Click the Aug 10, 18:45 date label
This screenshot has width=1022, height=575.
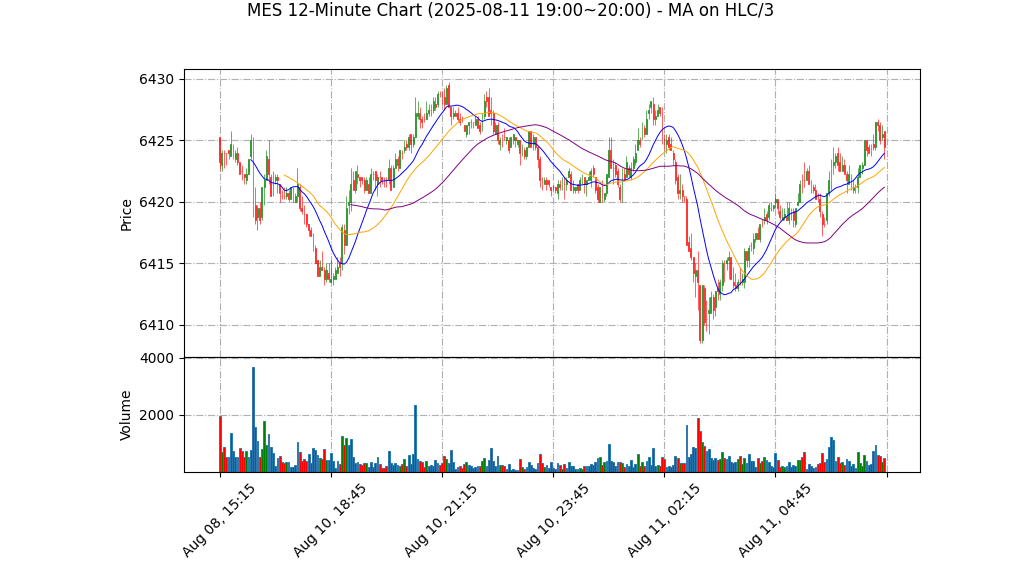point(329,520)
